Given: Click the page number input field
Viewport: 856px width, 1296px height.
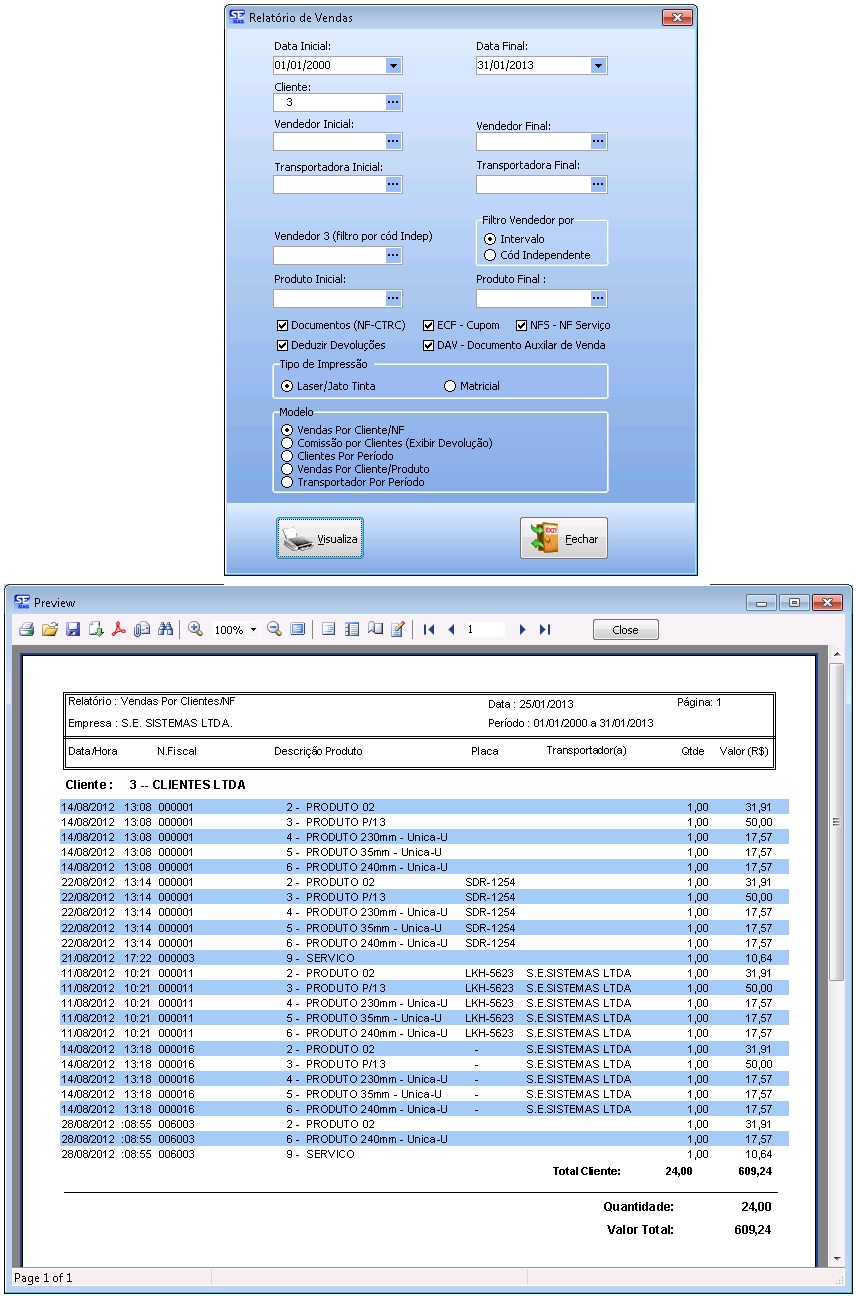Looking at the screenshot, I should pyautogui.click(x=484, y=630).
